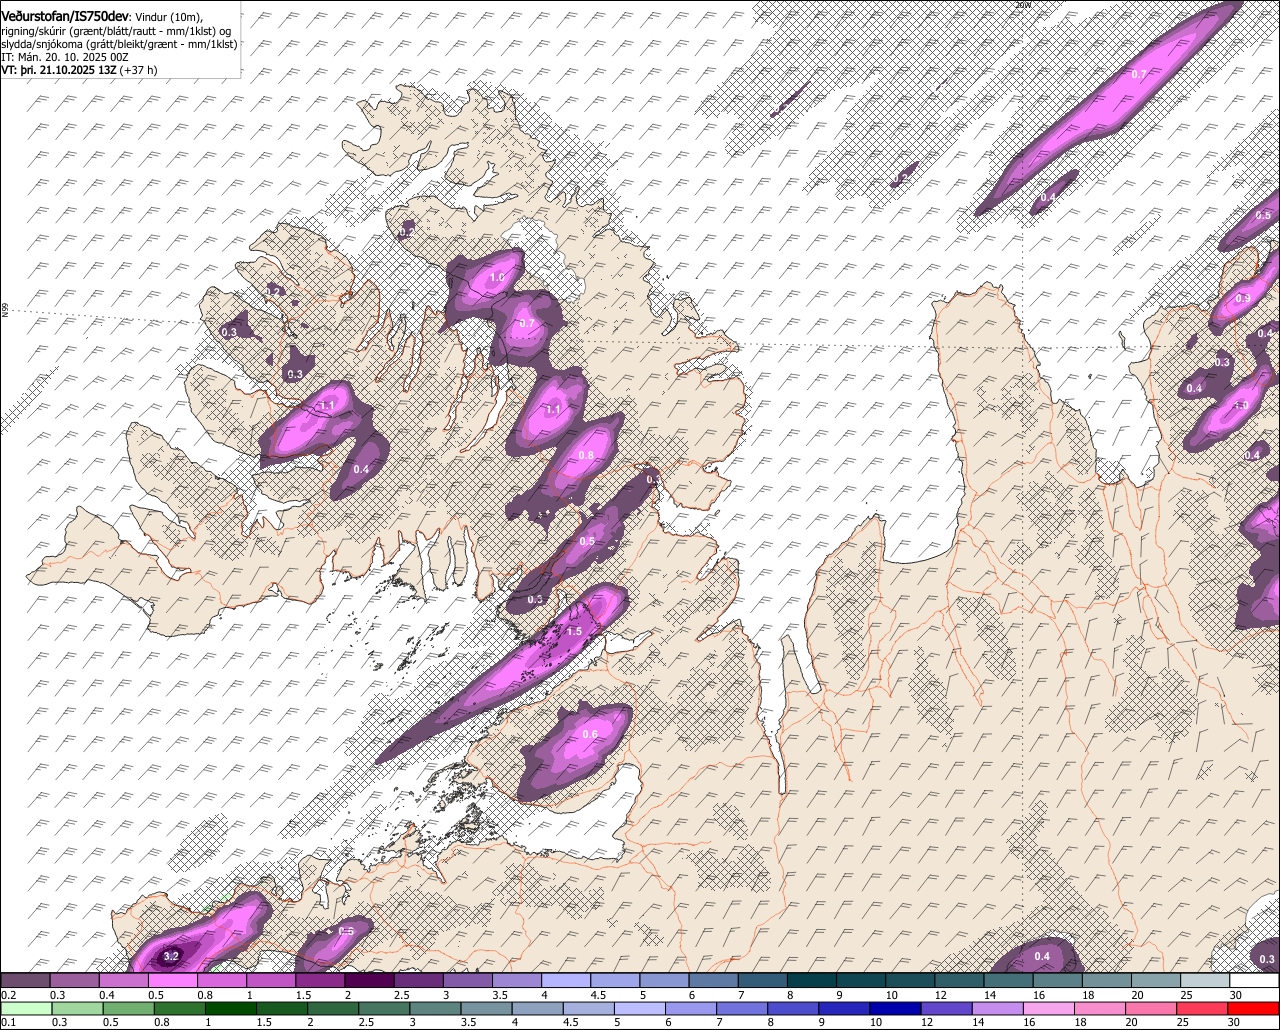Select bottom legend swatch starting at 4
The width and height of the screenshot is (1280, 1030).
[x=537, y=1008]
